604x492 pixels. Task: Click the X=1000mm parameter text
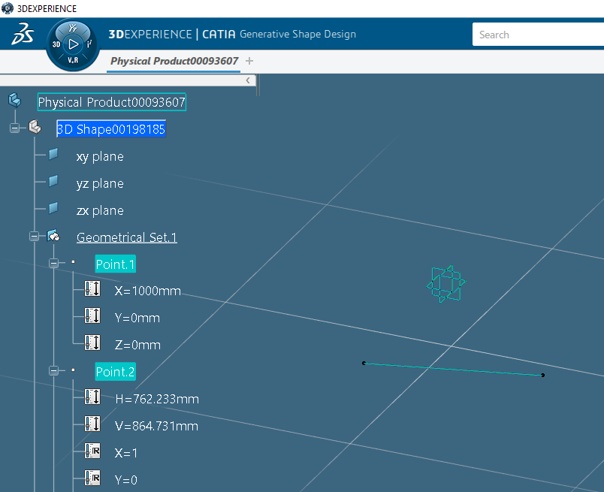pyautogui.click(x=148, y=290)
